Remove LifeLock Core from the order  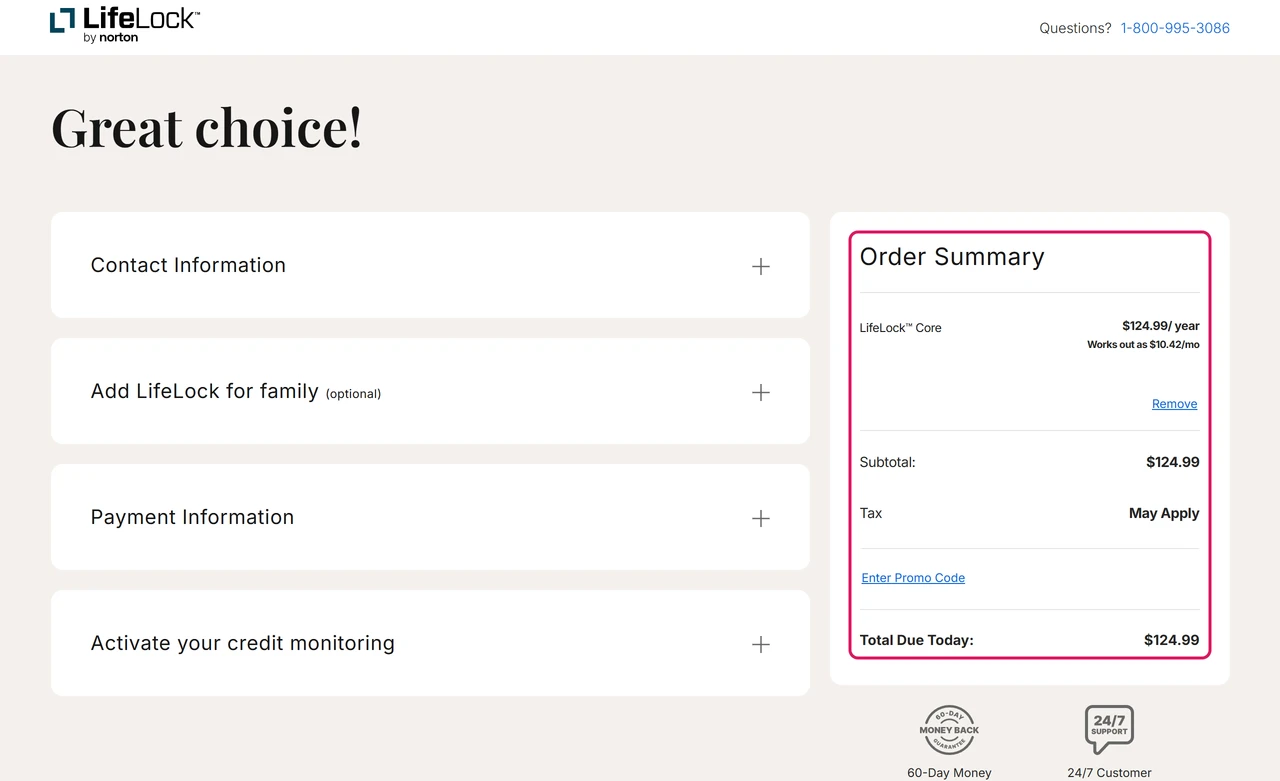click(x=1174, y=404)
